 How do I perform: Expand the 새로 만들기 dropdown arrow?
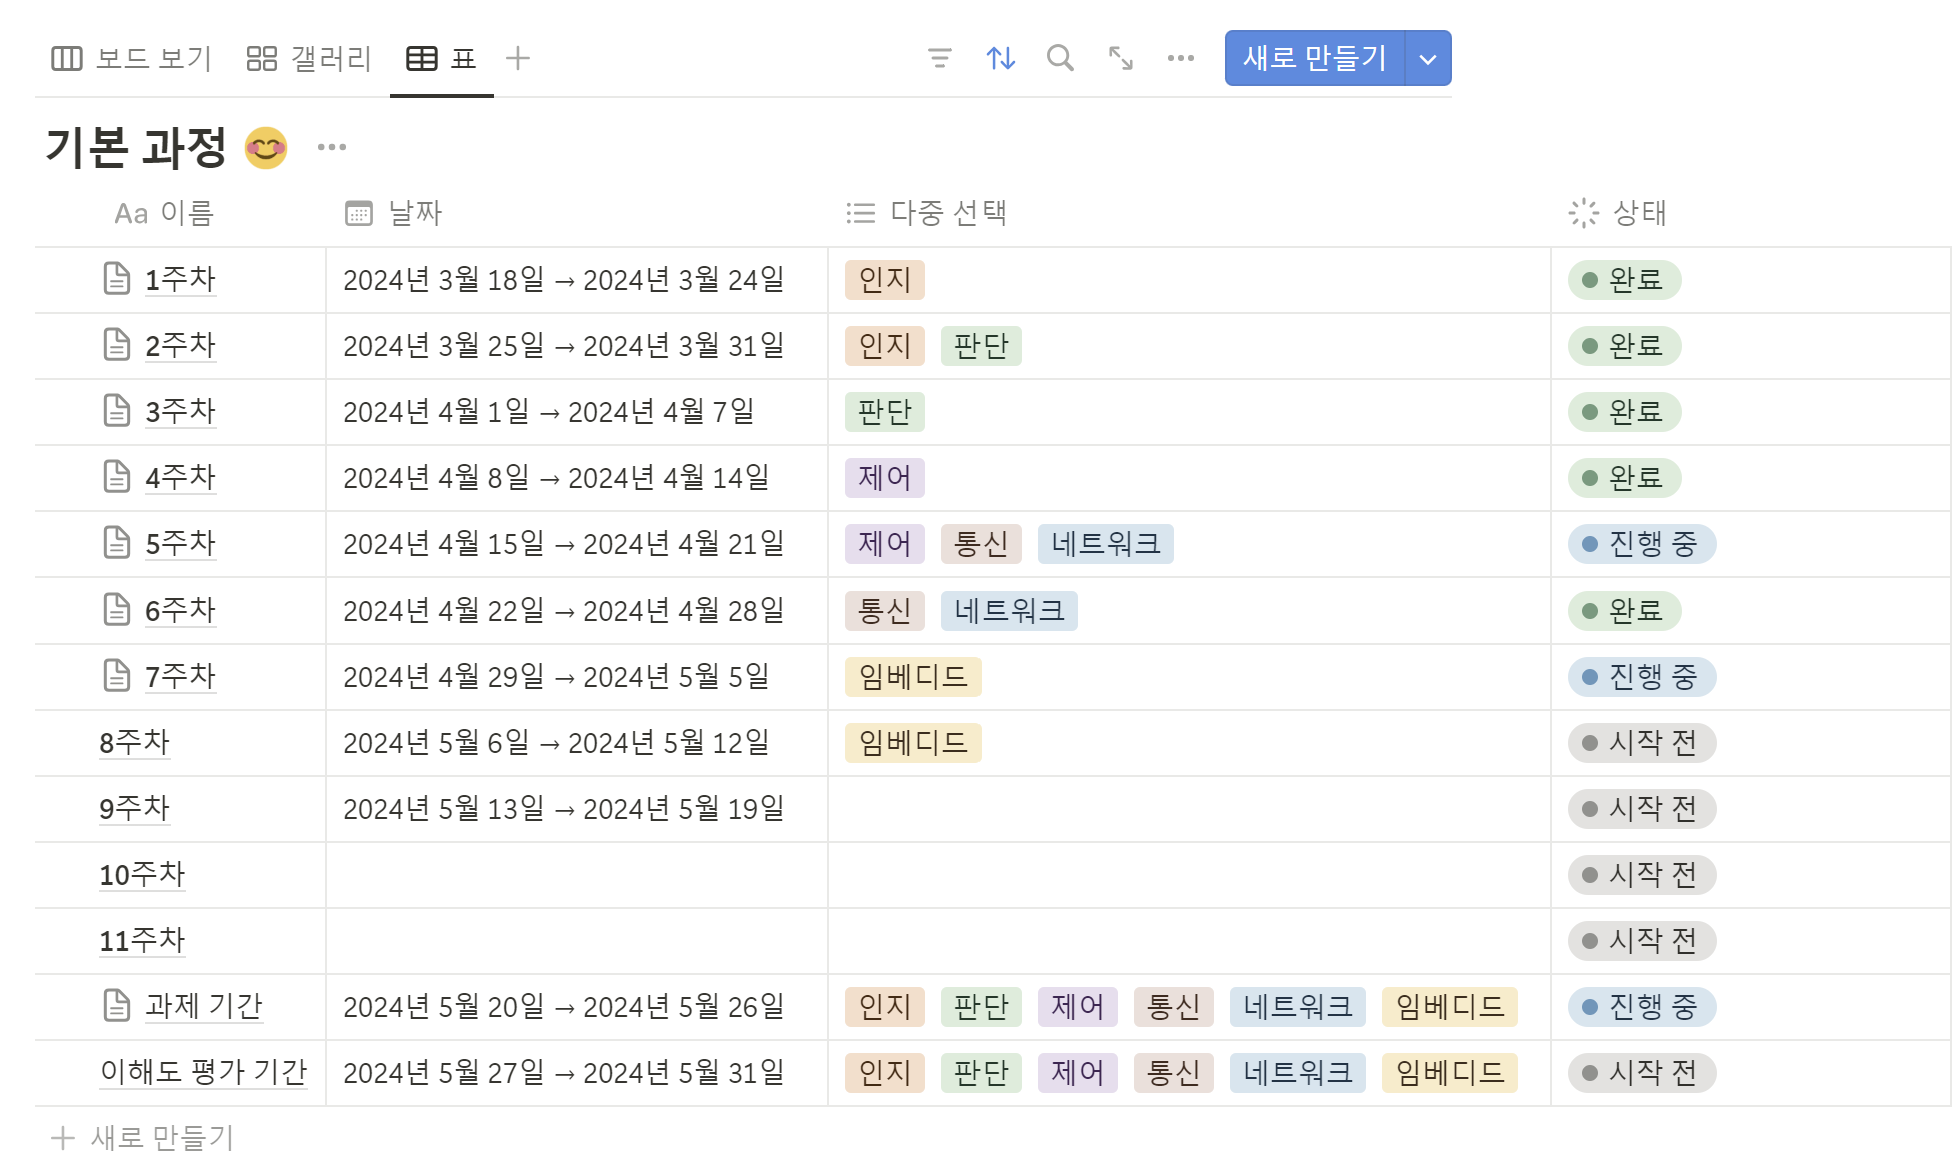coord(1428,59)
